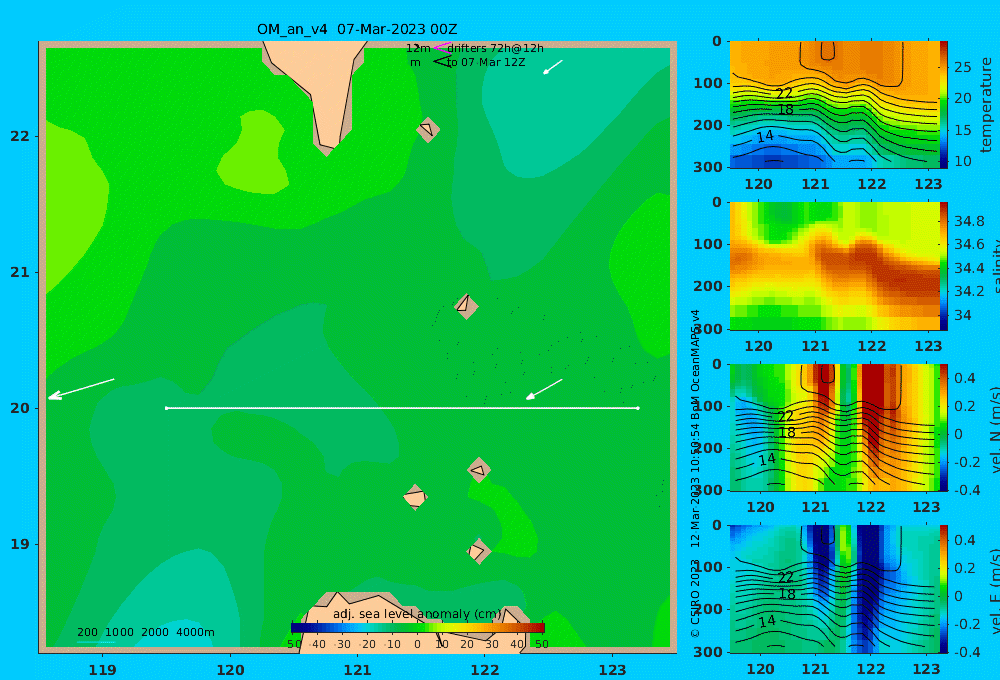Click latitude label 19 on the main map
The height and width of the screenshot is (680, 1000).
click(x=20, y=544)
